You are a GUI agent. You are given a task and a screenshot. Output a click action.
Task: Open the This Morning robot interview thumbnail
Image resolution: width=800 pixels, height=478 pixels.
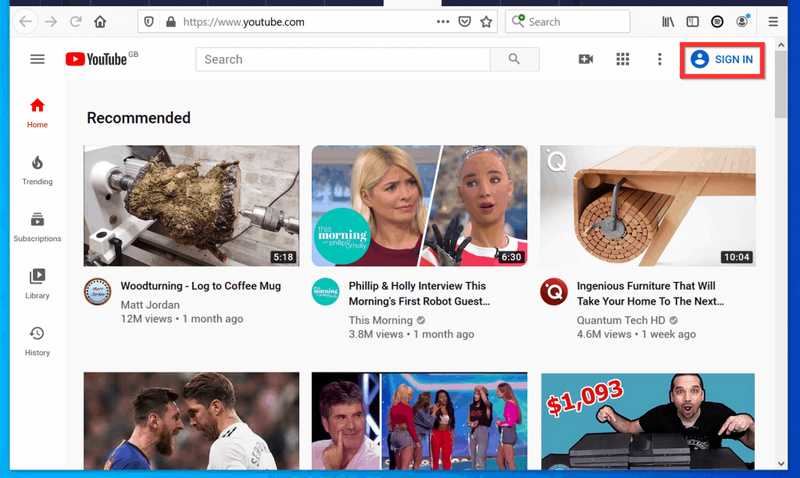419,206
